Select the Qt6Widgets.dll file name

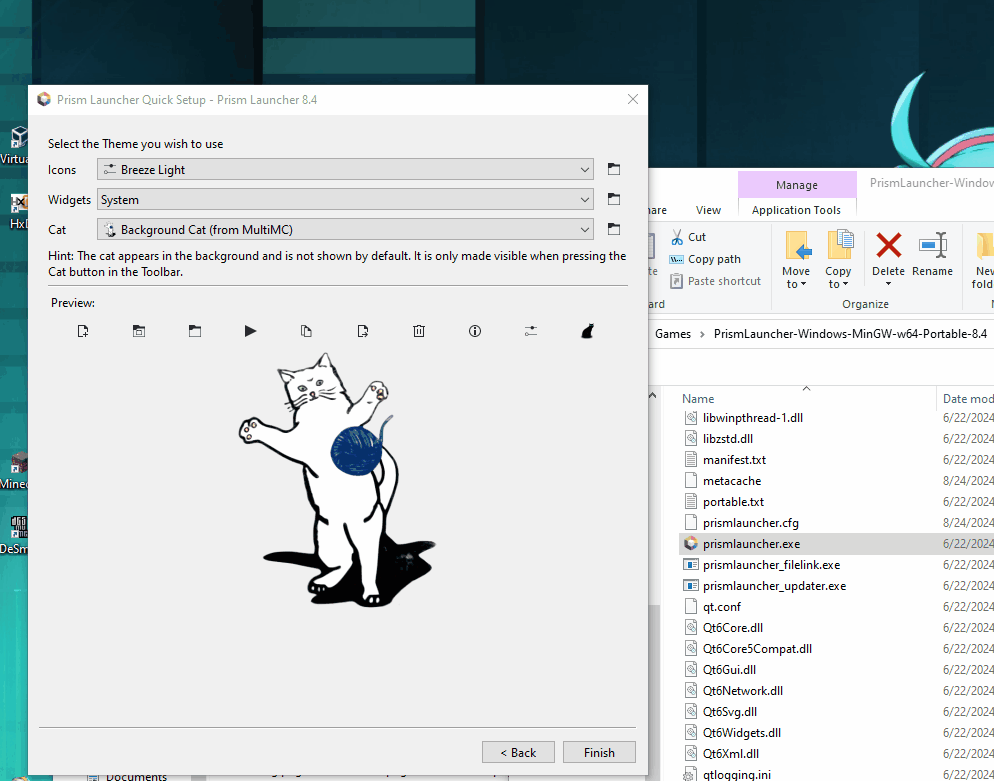[742, 733]
